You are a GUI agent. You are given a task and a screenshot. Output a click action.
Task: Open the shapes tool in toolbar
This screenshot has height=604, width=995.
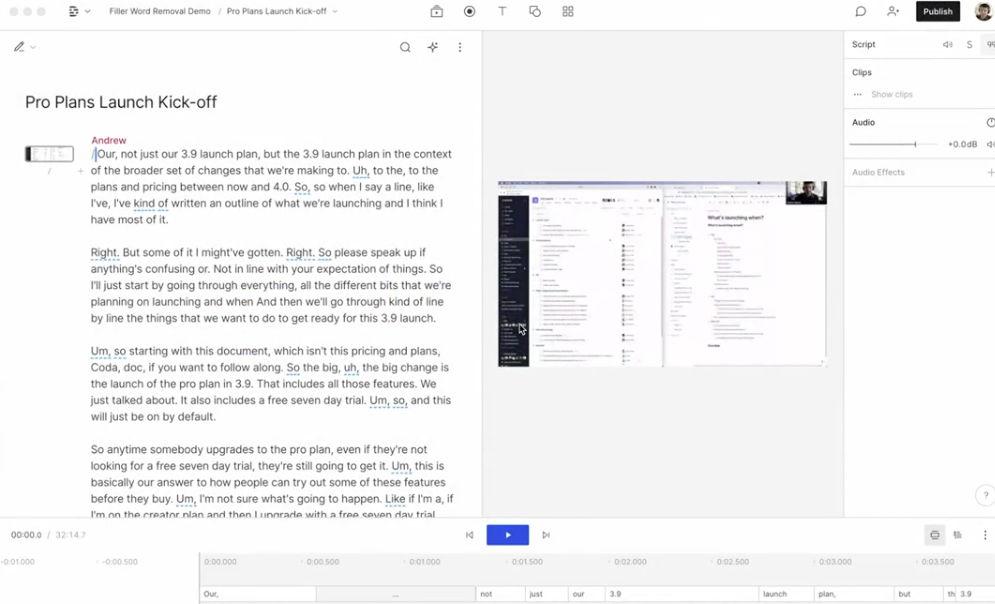pyautogui.click(x=535, y=12)
